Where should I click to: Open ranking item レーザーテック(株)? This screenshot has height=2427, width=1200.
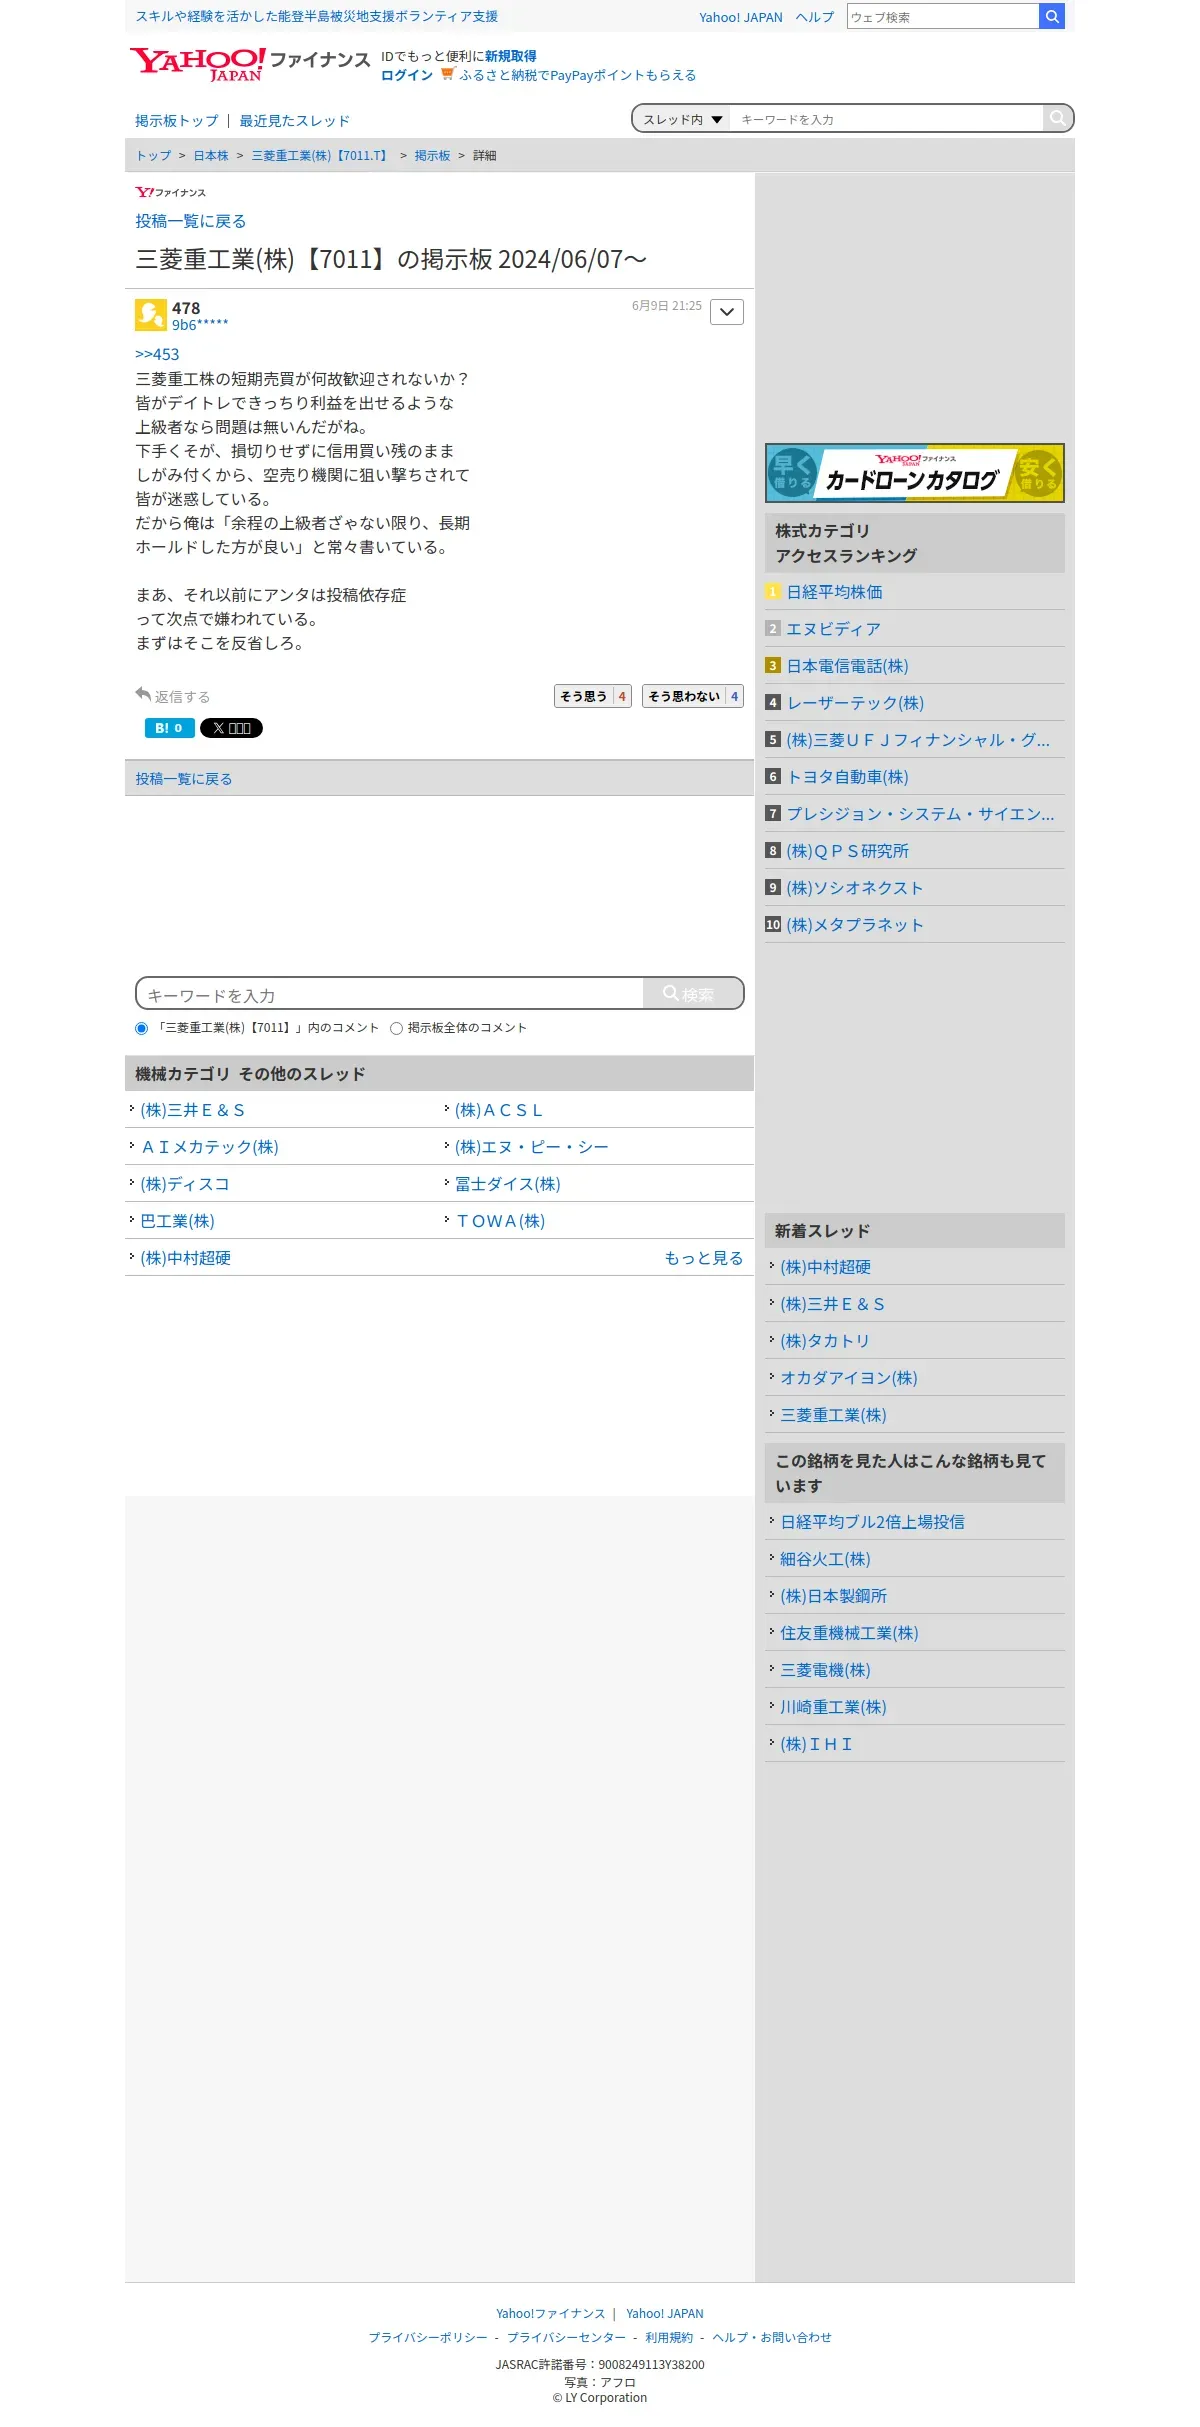coord(856,703)
